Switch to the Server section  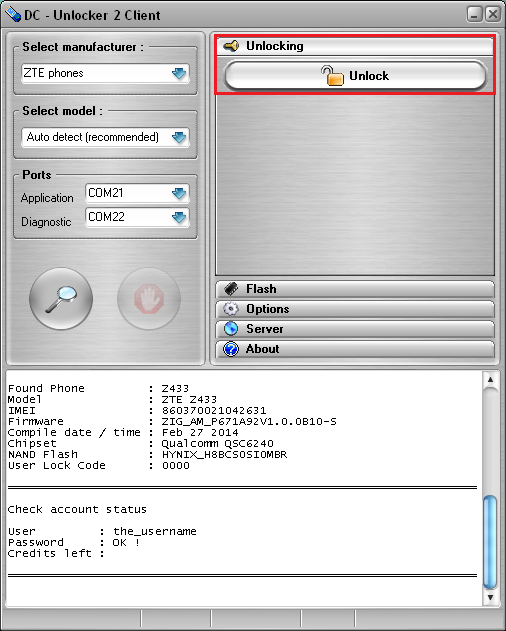pos(355,329)
